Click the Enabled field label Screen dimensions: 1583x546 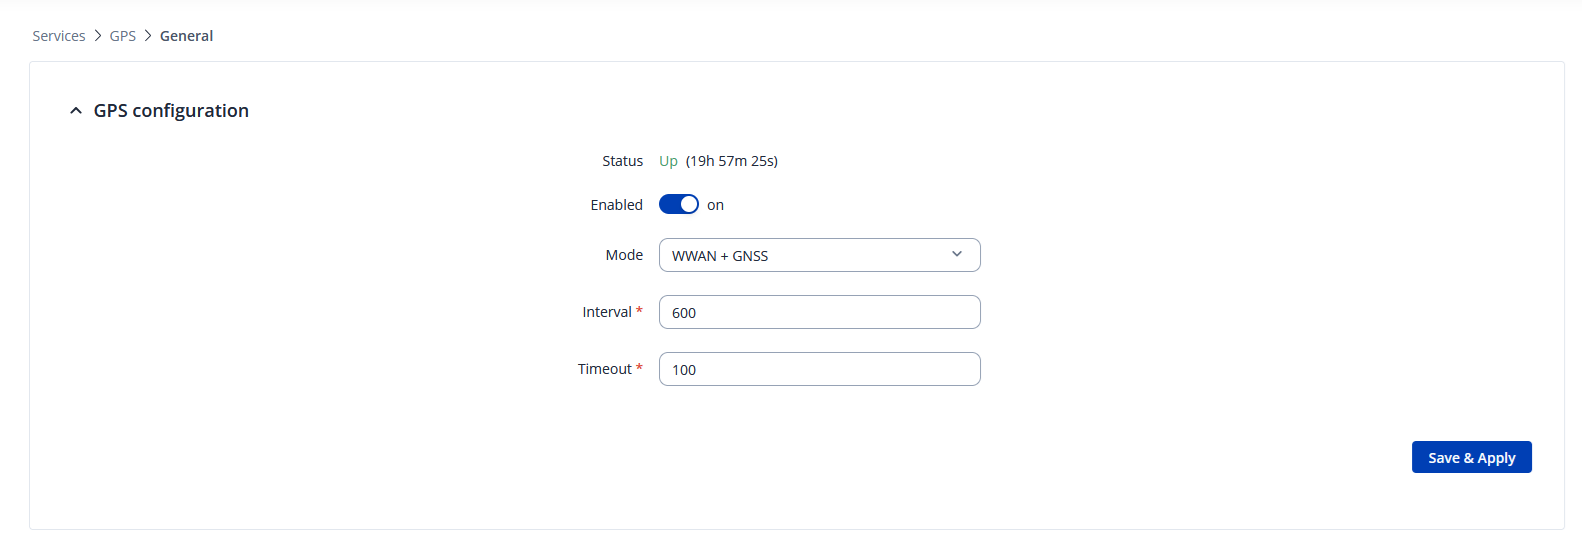[616, 205]
